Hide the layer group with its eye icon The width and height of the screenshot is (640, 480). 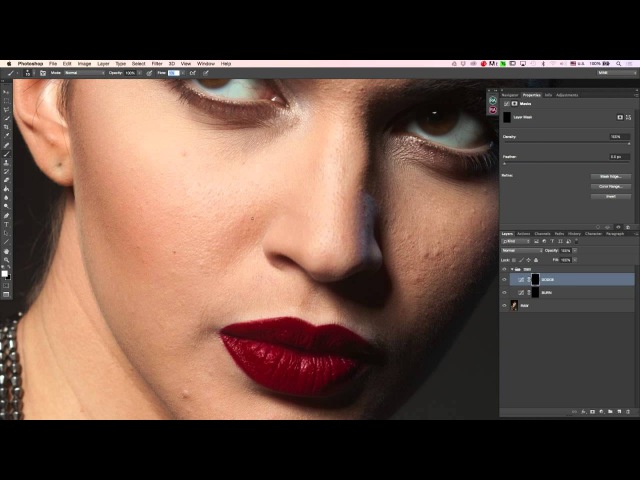504,269
